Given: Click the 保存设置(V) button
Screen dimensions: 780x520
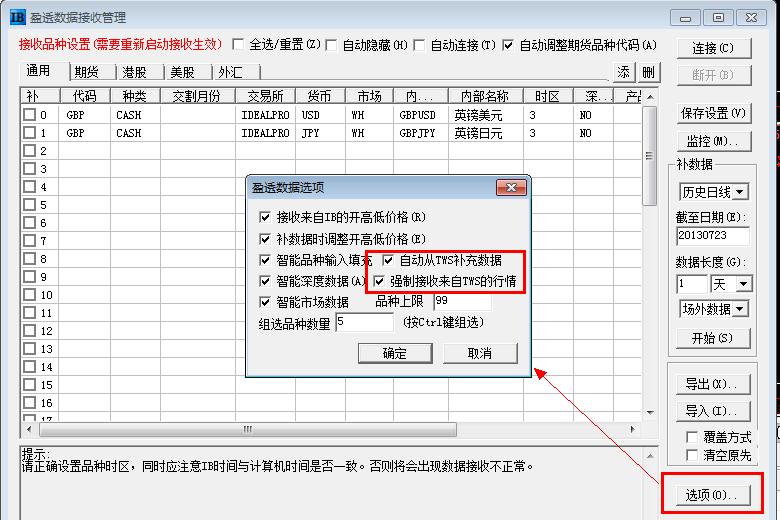Looking at the screenshot, I should [713, 113].
